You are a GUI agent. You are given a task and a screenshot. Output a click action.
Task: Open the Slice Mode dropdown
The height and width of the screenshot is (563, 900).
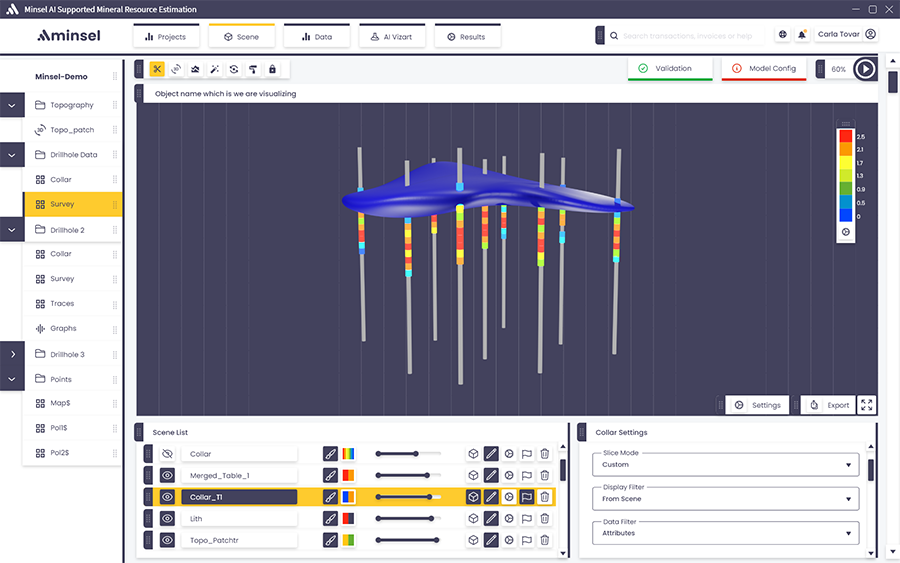pos(725,465)
